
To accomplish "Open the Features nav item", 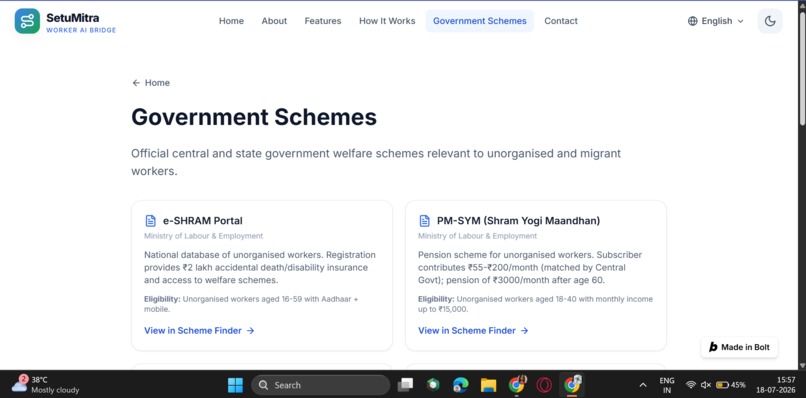I will click(x=323, y=21).
